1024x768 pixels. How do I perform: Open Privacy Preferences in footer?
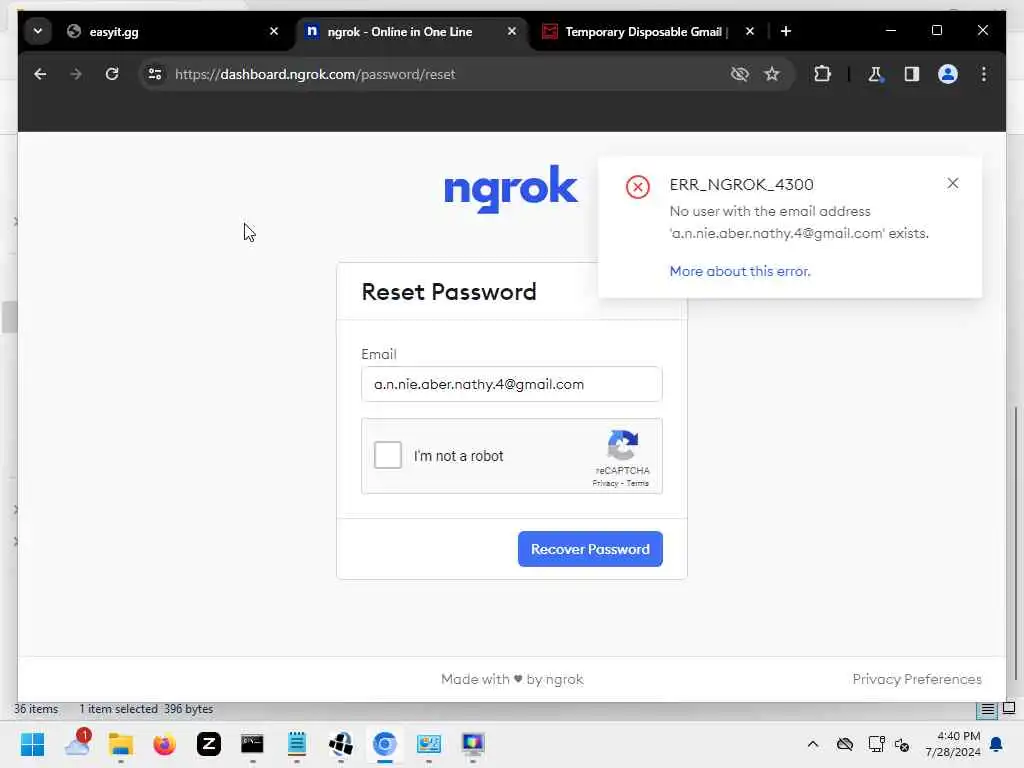[x=917, y=679]
